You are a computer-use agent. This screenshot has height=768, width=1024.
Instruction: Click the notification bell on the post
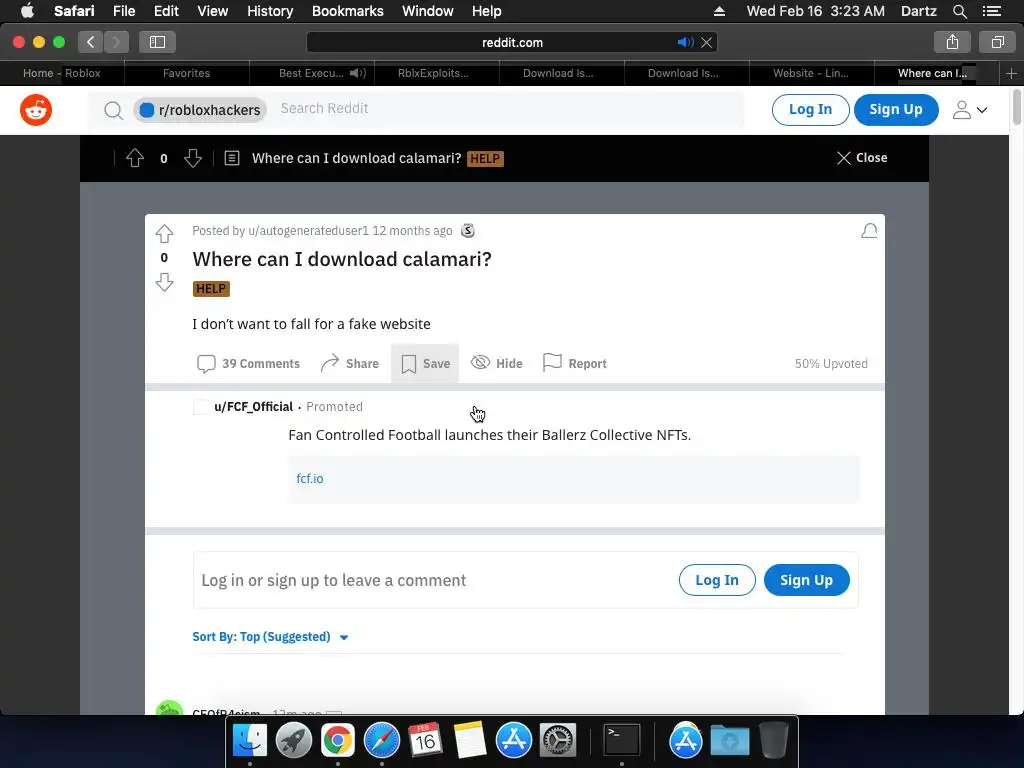click(869, 231)
